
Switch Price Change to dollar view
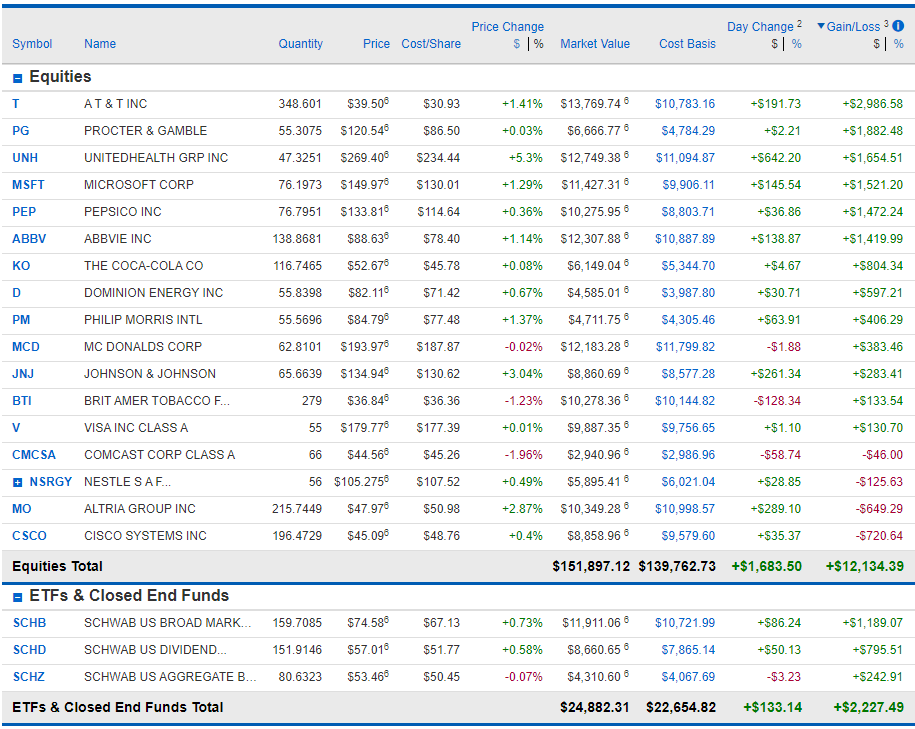click(x=516, y=44)
